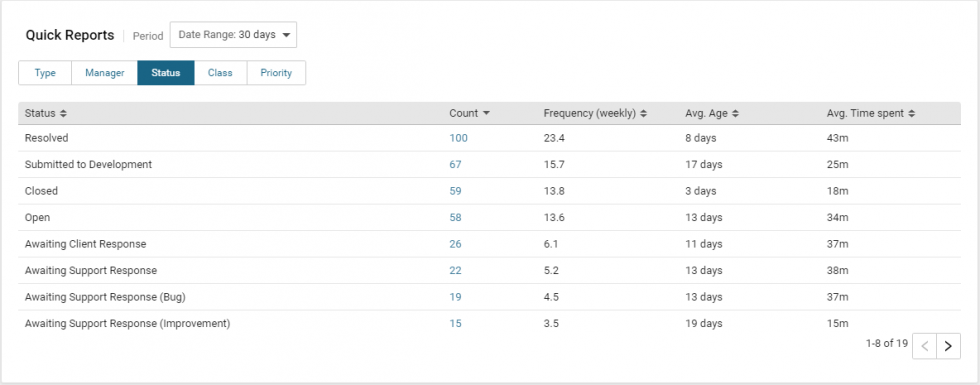Sort by Frequency (weekly) column

coord(595,113)
